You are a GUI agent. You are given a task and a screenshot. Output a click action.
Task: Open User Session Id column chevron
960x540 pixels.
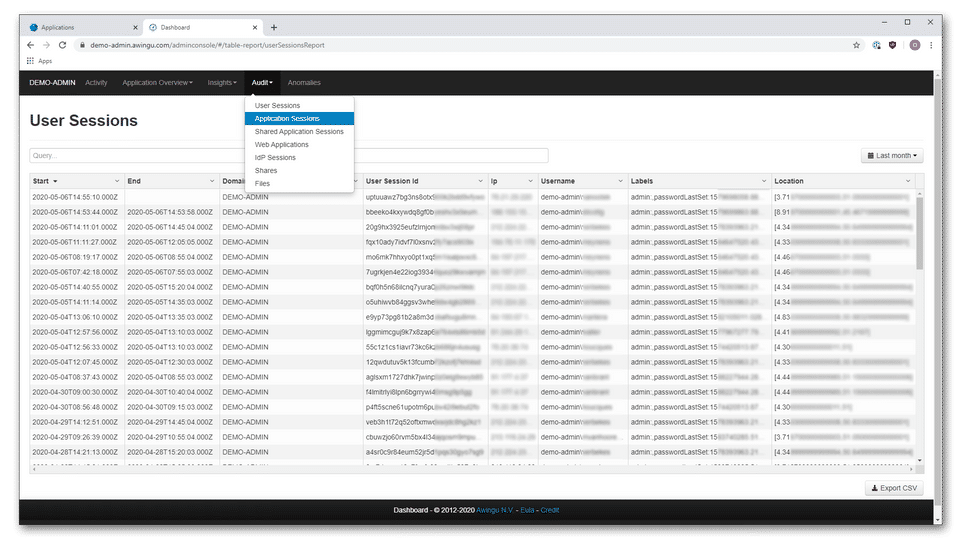coord(481,181)
